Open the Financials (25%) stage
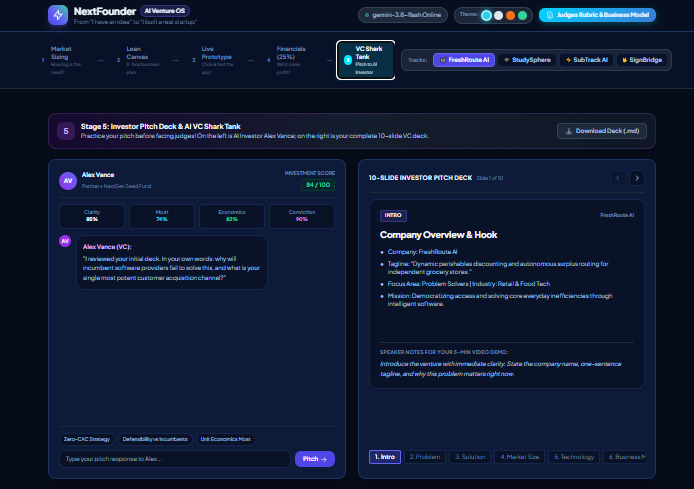This screenshot has height=489, width=694. pyautogui.click(x=288, y=60)
